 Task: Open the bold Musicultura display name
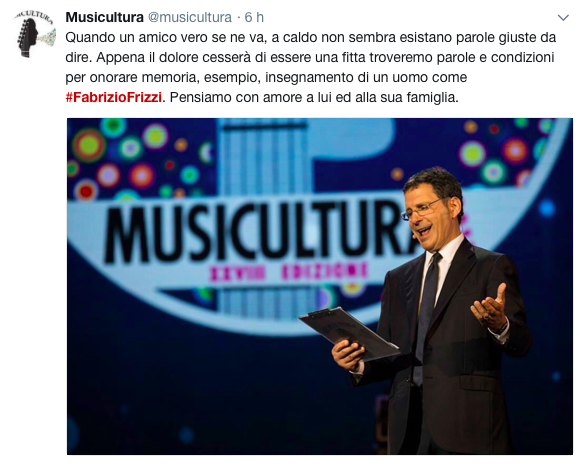(x=104, y=17)
